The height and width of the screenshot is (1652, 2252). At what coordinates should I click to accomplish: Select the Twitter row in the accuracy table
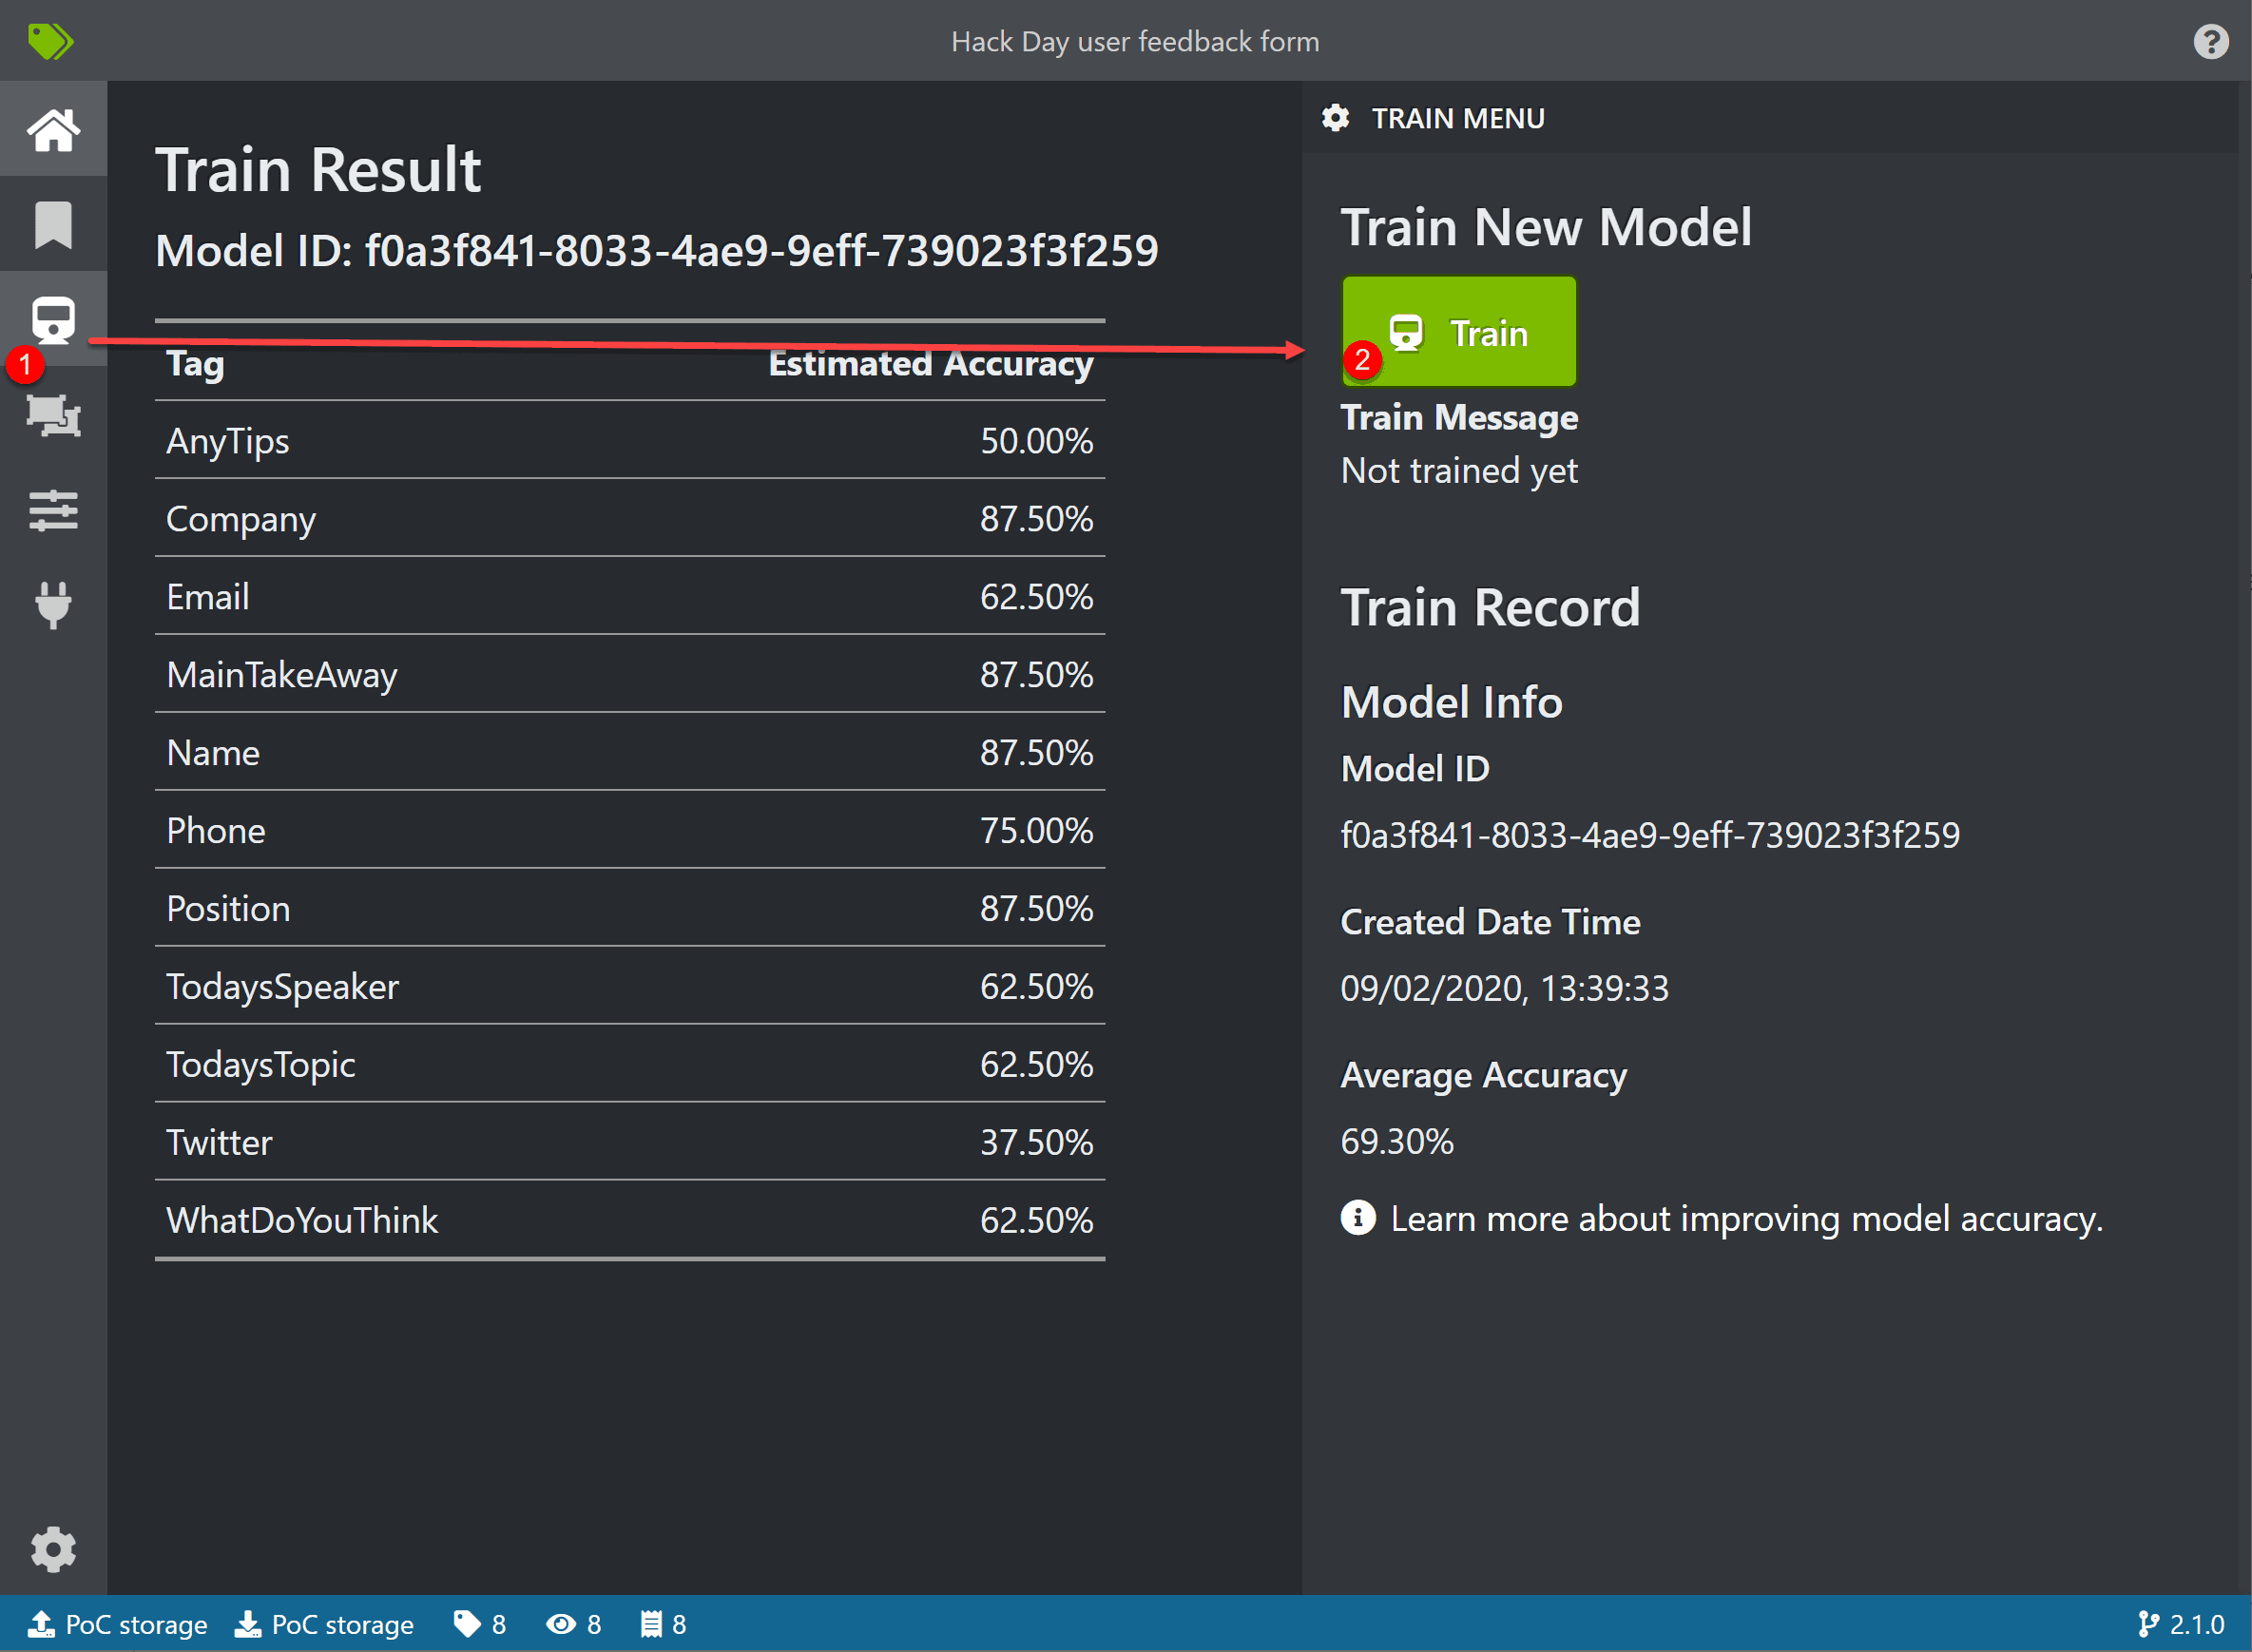click(630, 1142)
